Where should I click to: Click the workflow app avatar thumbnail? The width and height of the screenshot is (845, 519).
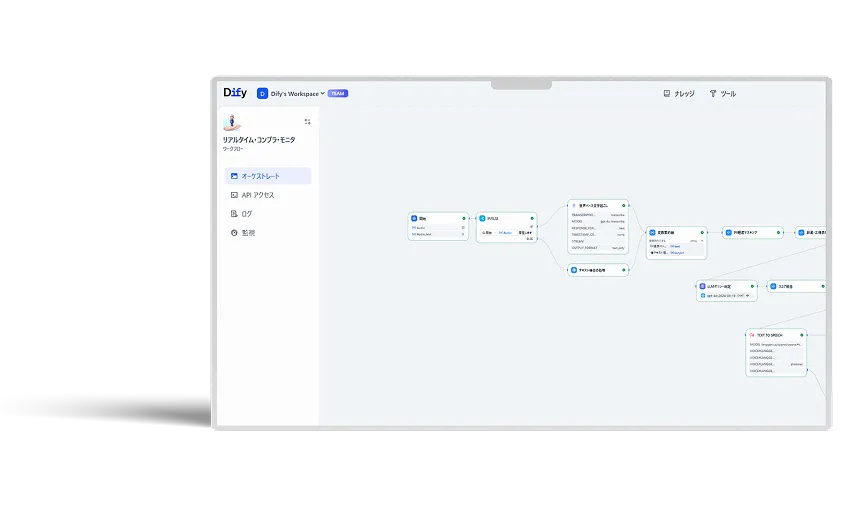point(232,122)
